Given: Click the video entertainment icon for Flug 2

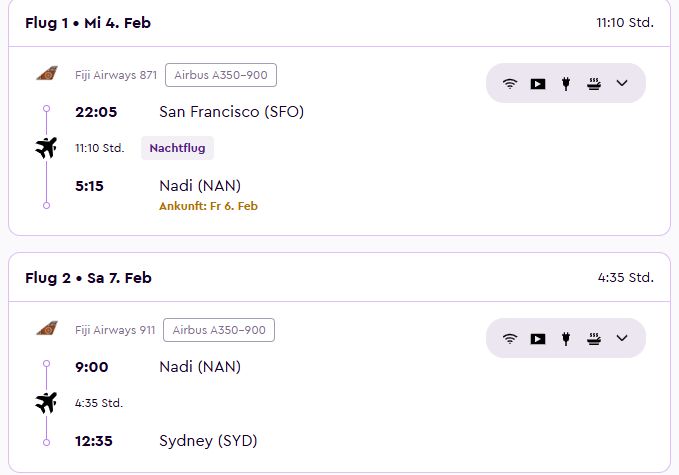Looking at the screenshot, I should coord(538,339).
